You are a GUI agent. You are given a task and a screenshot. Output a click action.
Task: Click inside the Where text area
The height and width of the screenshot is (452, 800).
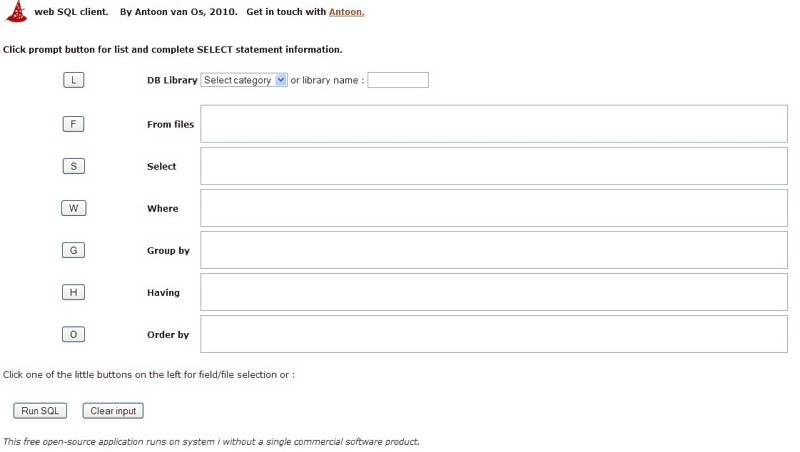(494, 208)
